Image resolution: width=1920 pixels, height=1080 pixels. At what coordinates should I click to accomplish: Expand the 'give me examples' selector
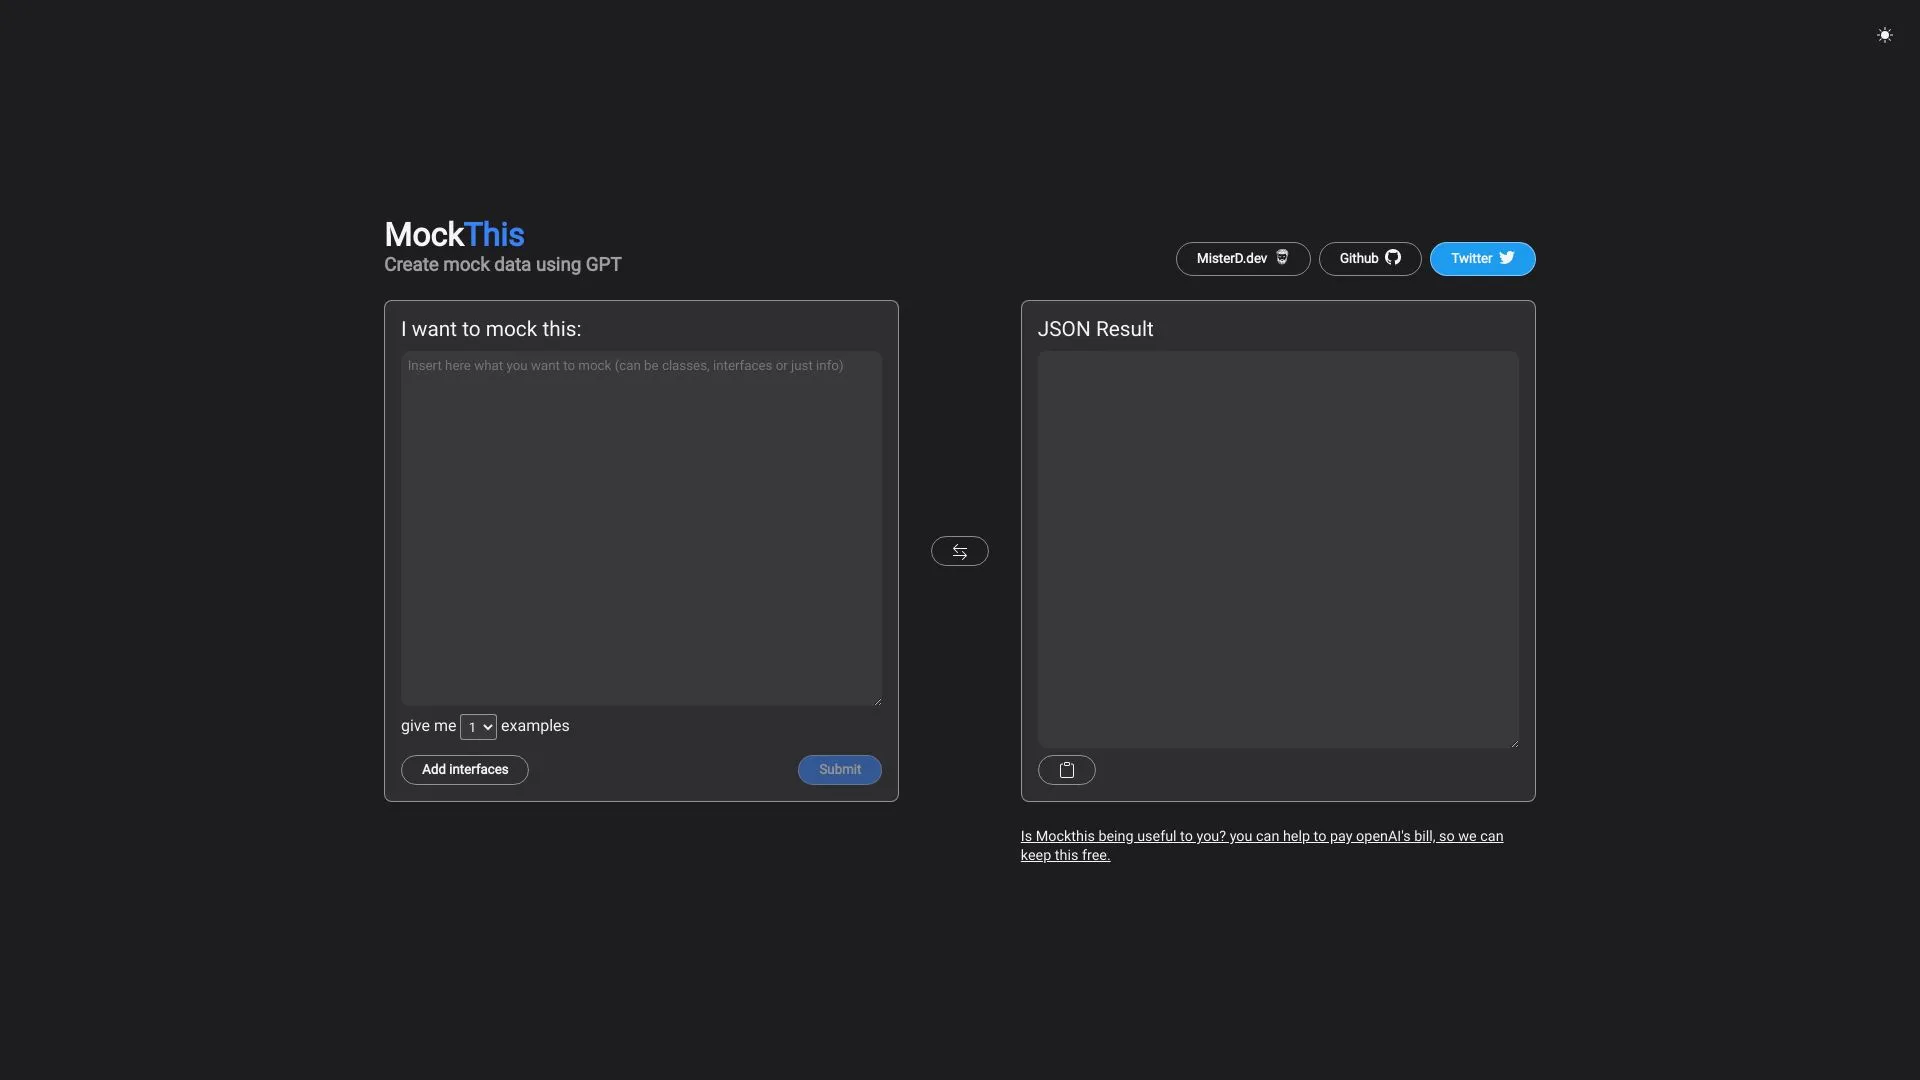[x=478, y=727]
